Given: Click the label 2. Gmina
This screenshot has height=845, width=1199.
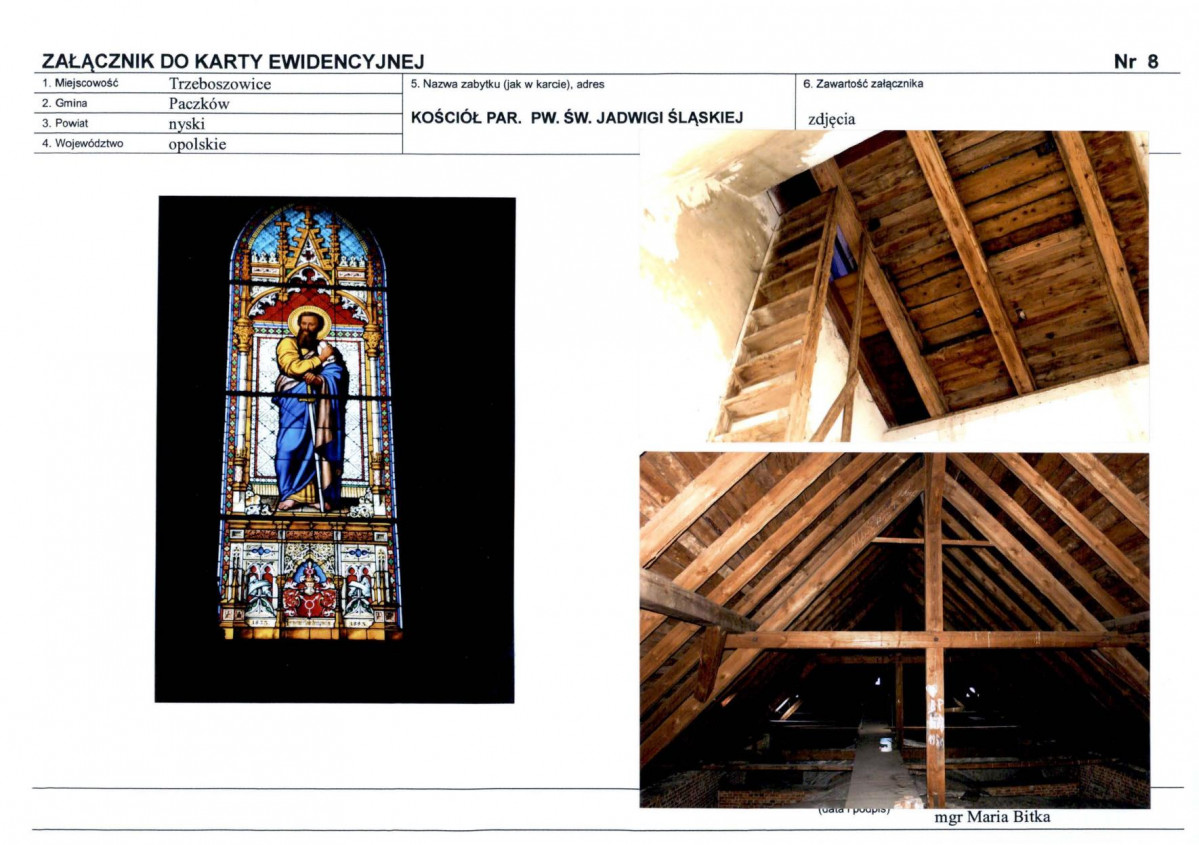Looking at the screenshot, I should pyautogui.click(x=64, y=103).
